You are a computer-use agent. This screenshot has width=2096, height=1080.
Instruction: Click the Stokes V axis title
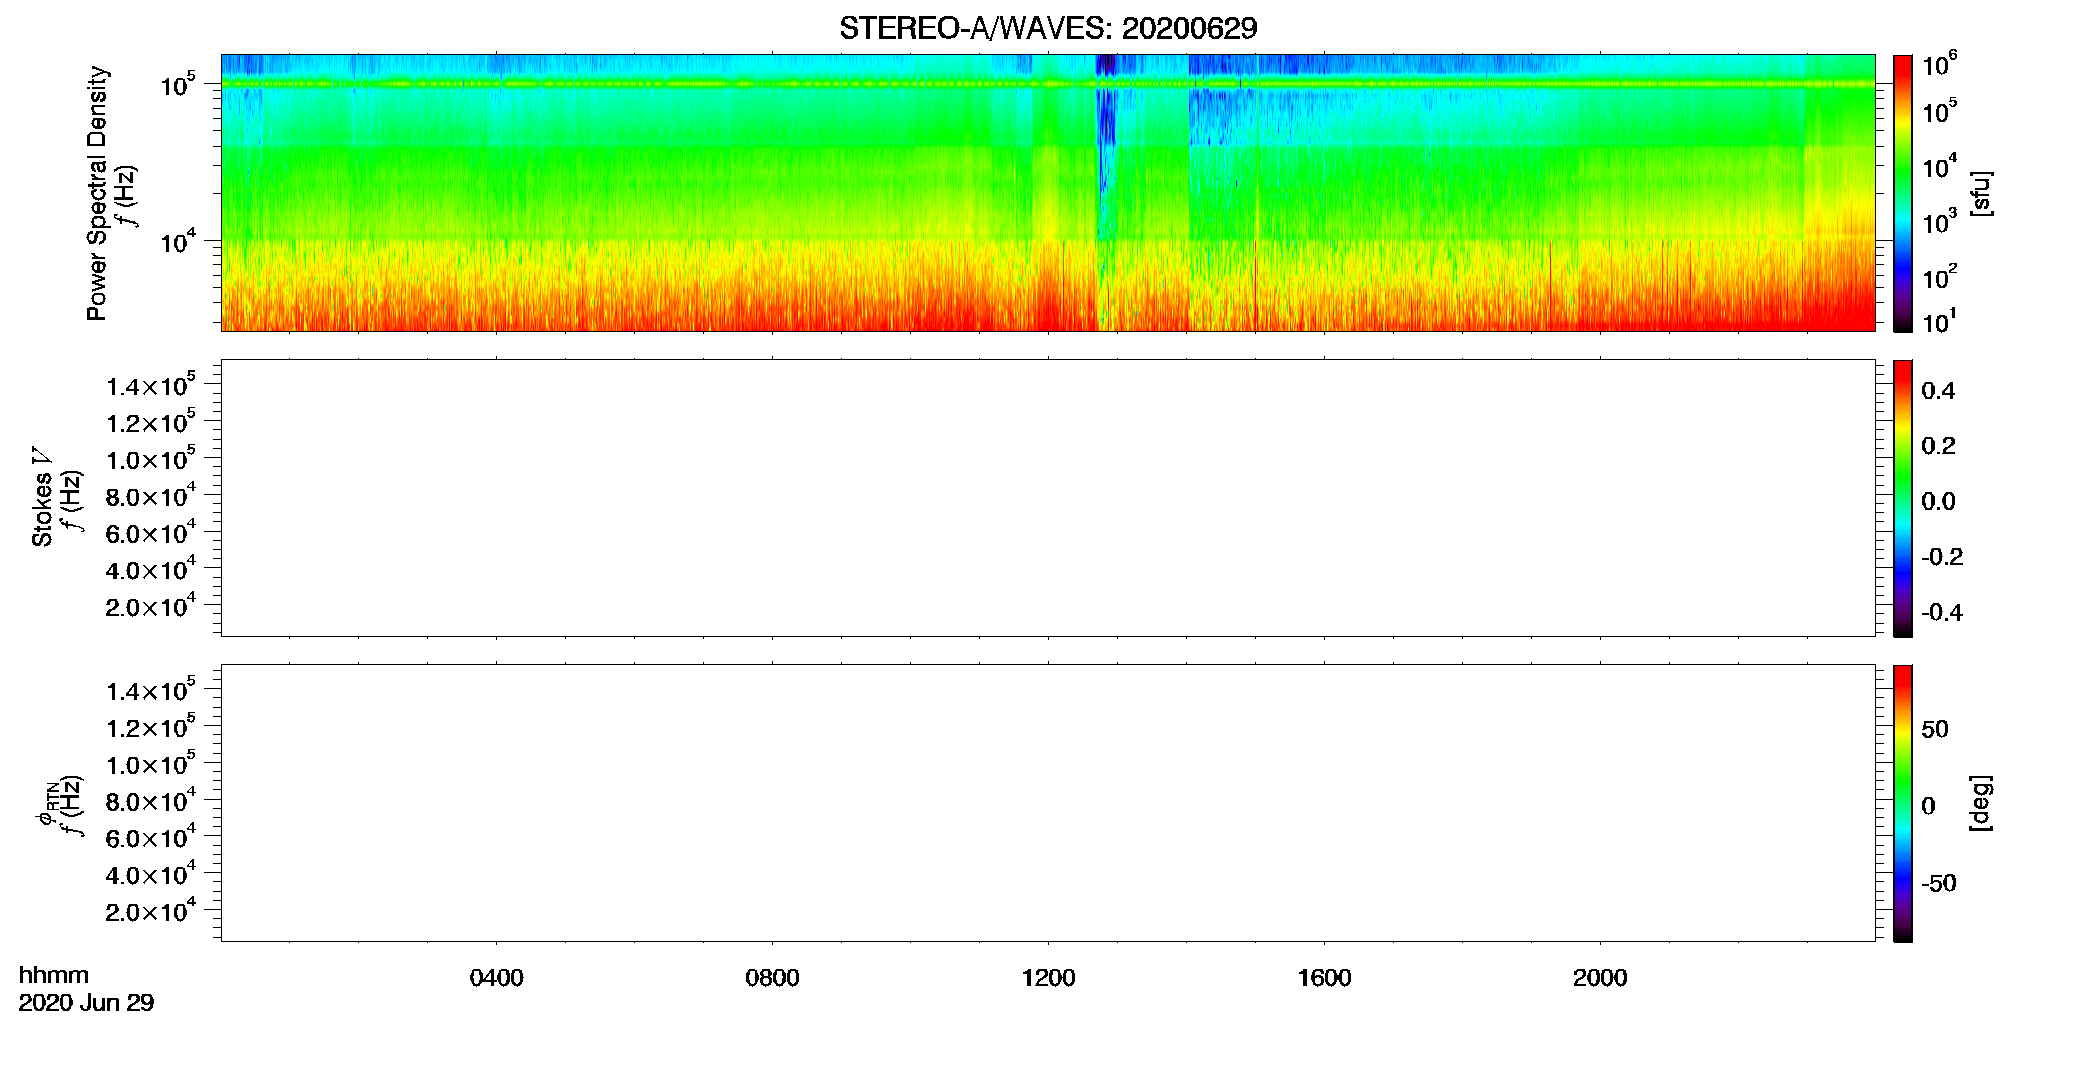(42, 497)
